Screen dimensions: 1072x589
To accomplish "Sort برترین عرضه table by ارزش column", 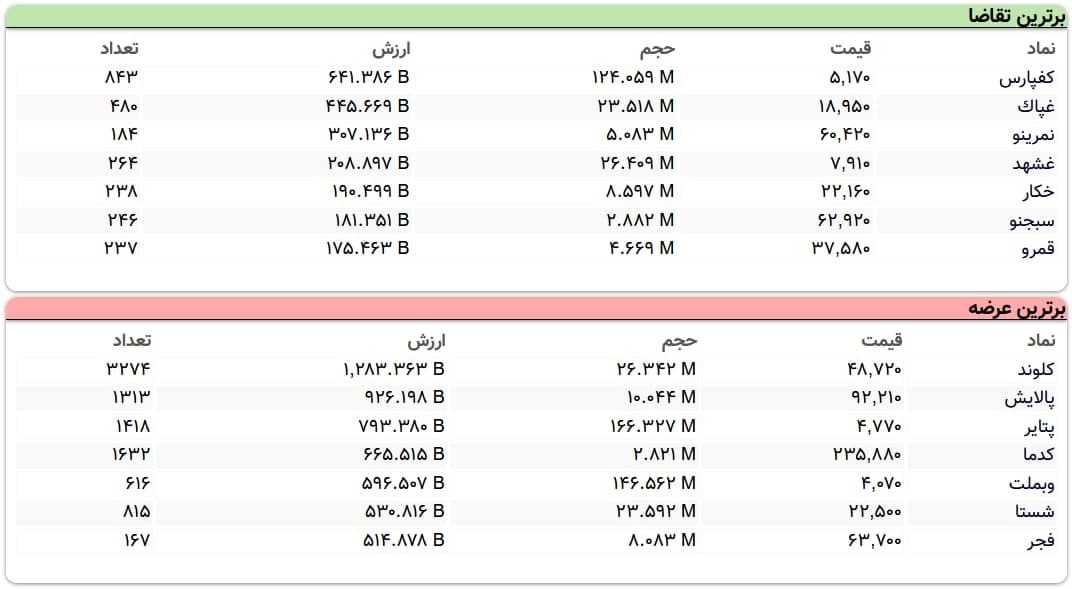I will 425,341.
